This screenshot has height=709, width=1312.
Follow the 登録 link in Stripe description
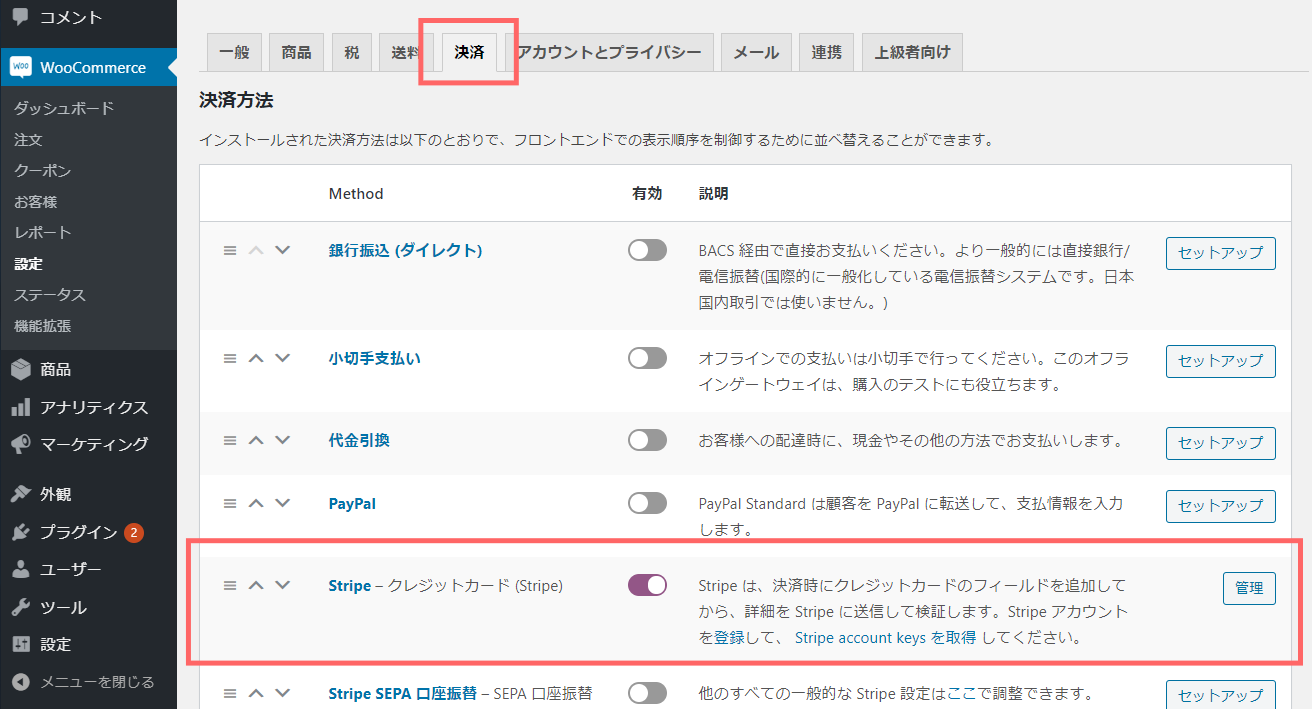[x=729, y=637]
